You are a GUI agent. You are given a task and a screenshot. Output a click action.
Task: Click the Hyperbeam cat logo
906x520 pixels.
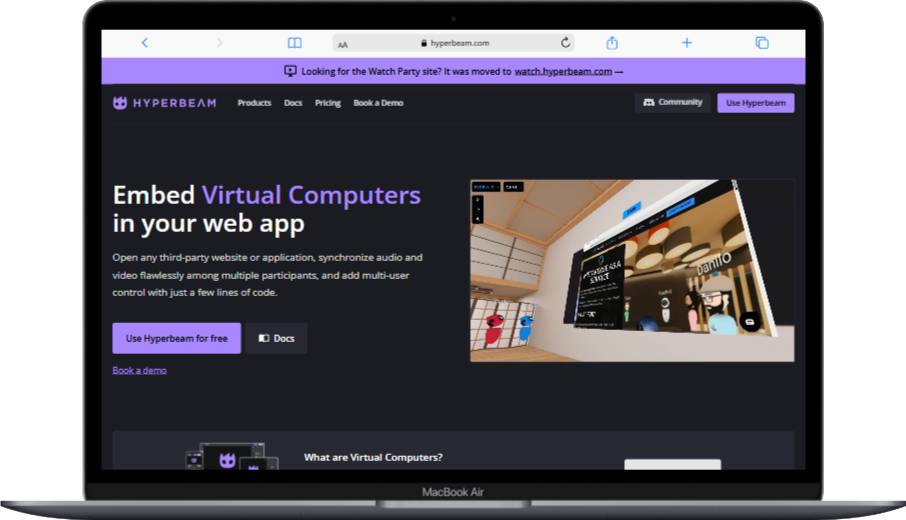click(120, 103)
